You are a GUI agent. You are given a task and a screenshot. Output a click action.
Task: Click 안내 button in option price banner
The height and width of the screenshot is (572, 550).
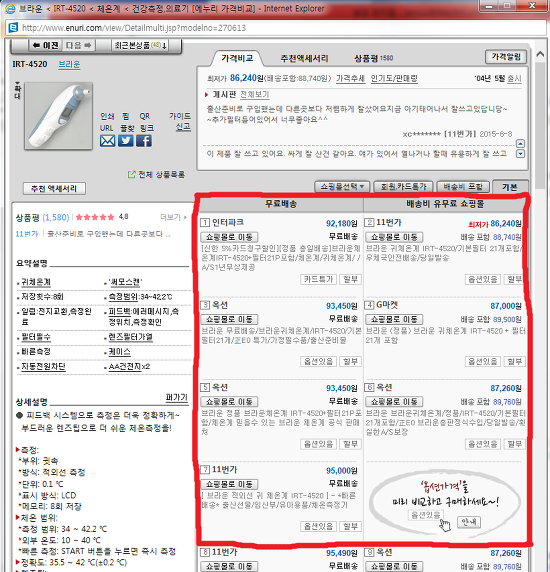469,522
